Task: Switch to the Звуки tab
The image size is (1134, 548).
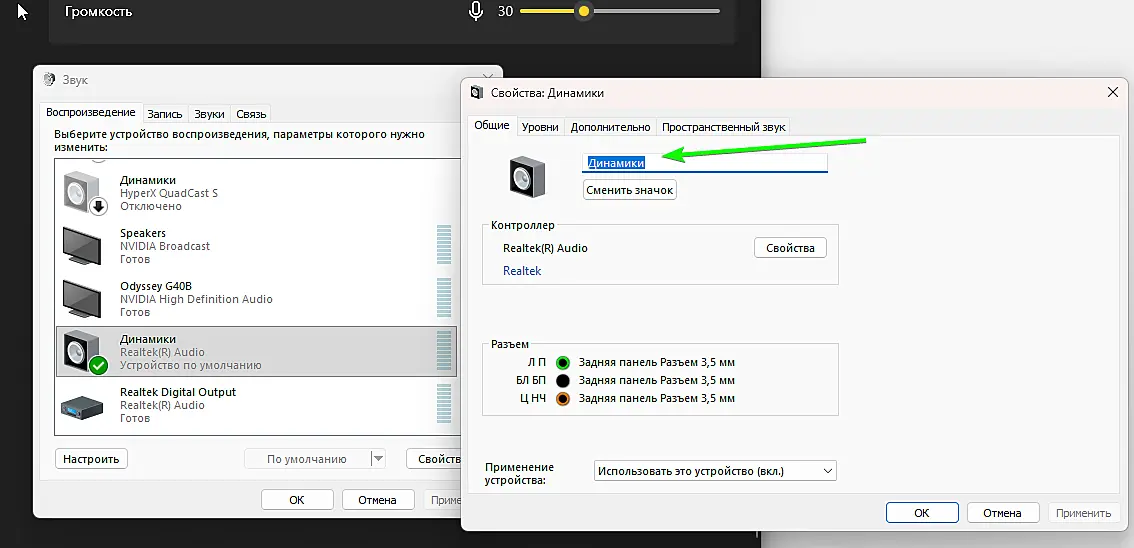Action: [x=210, y=114]
